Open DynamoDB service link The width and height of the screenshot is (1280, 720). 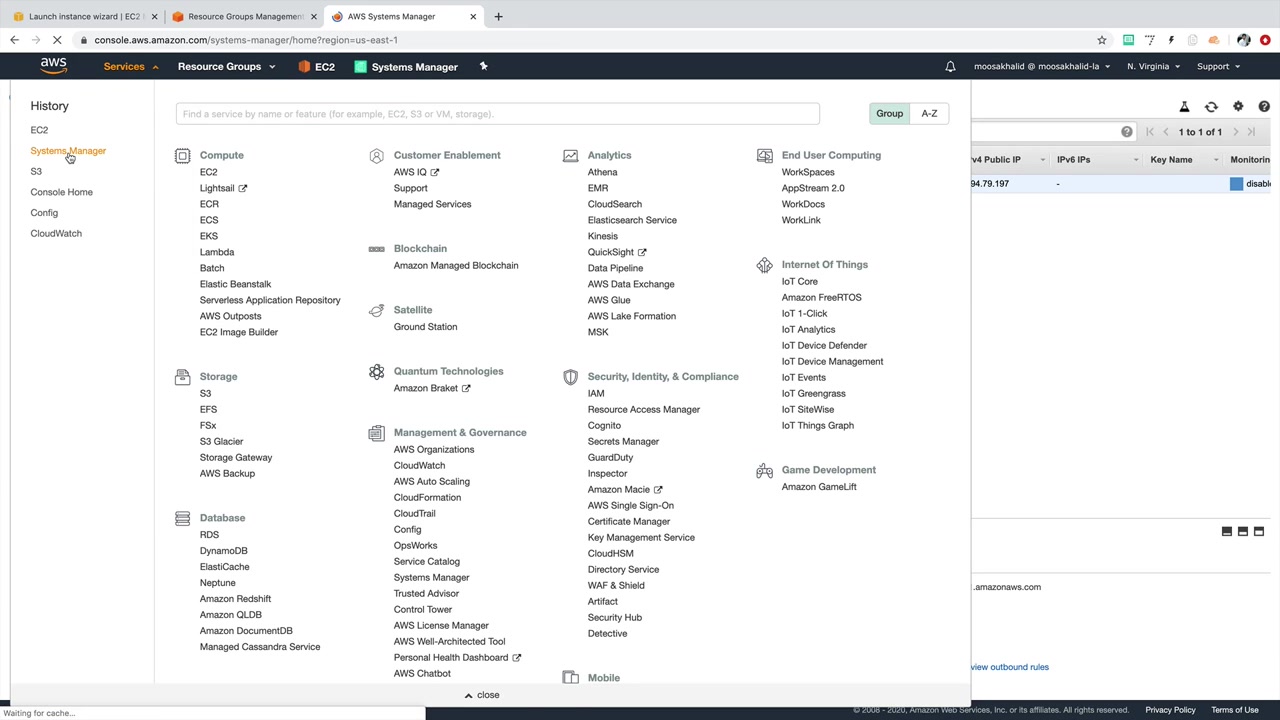[223, 551]
